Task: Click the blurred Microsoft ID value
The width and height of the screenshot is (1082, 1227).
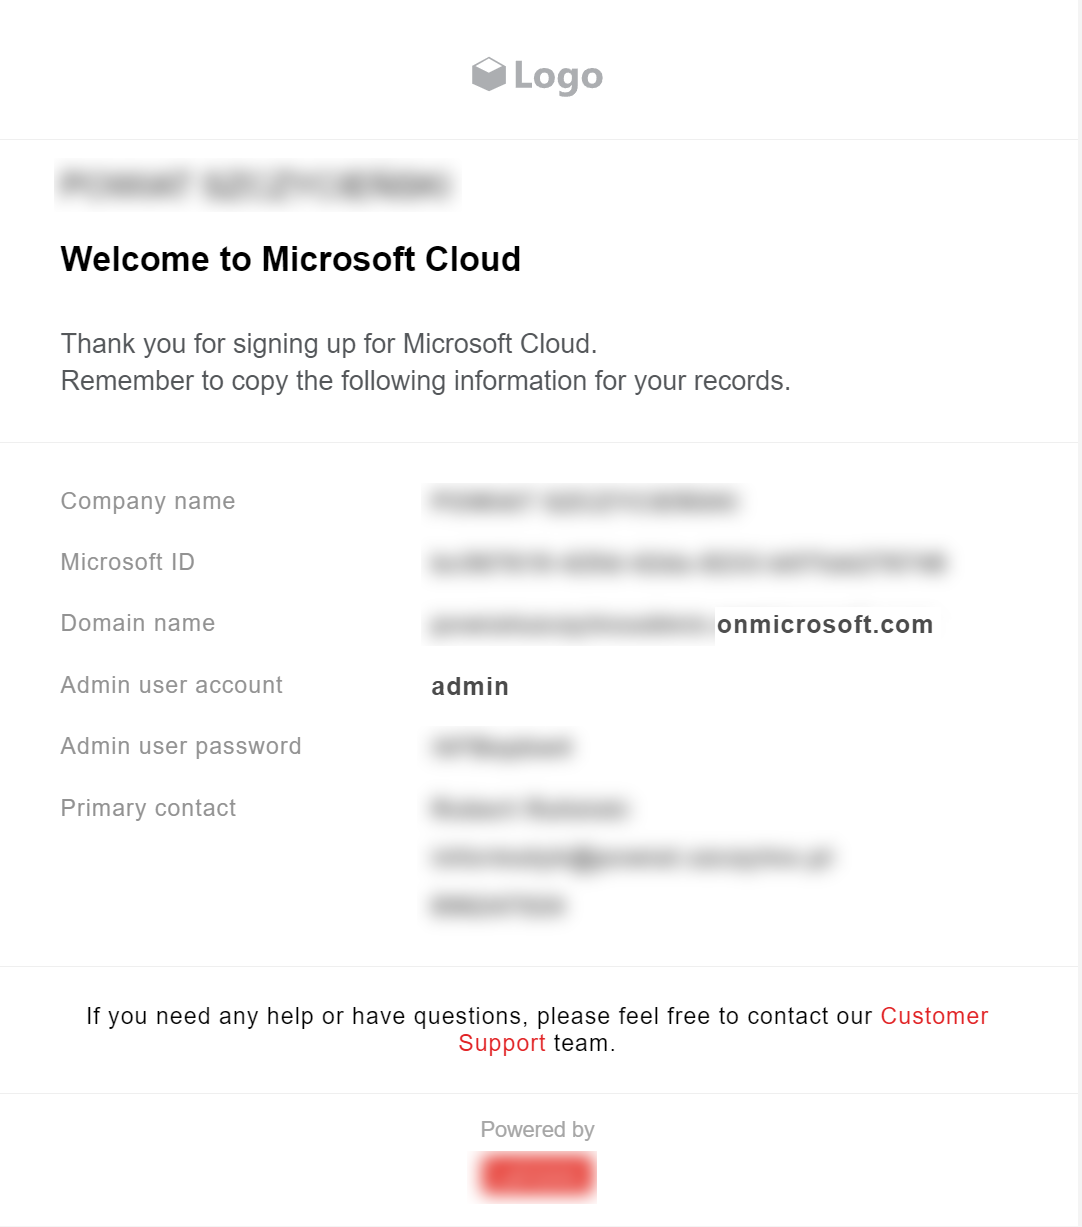Action: point(688,563)
